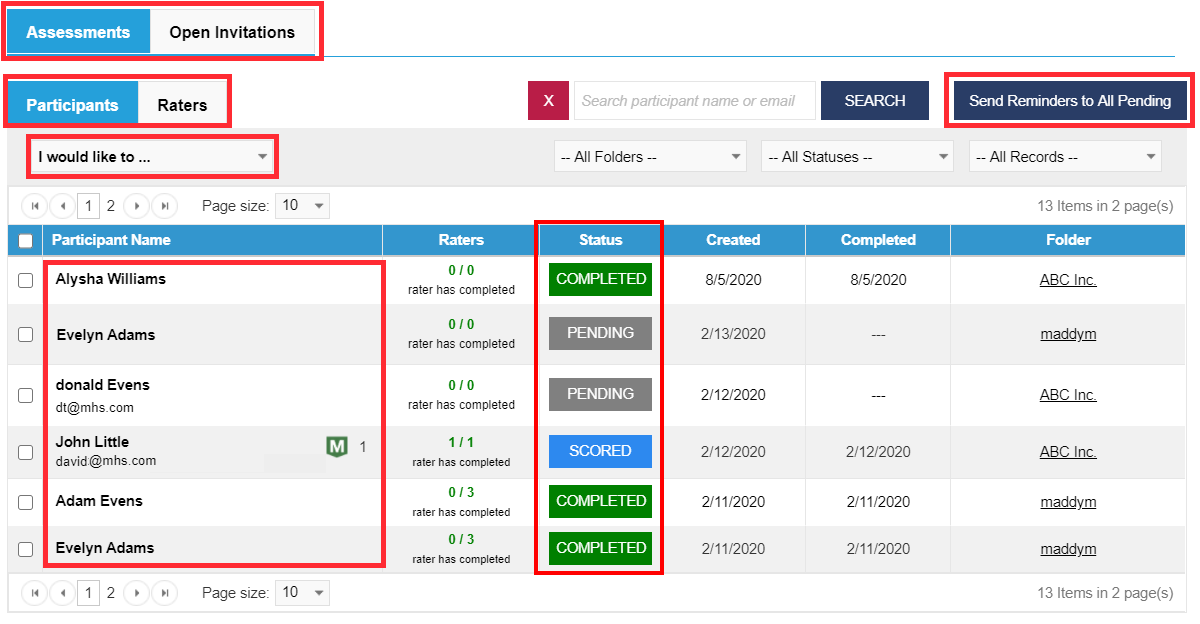
Task: Click the SEARCH button
Action: click(x=875, y=101)
